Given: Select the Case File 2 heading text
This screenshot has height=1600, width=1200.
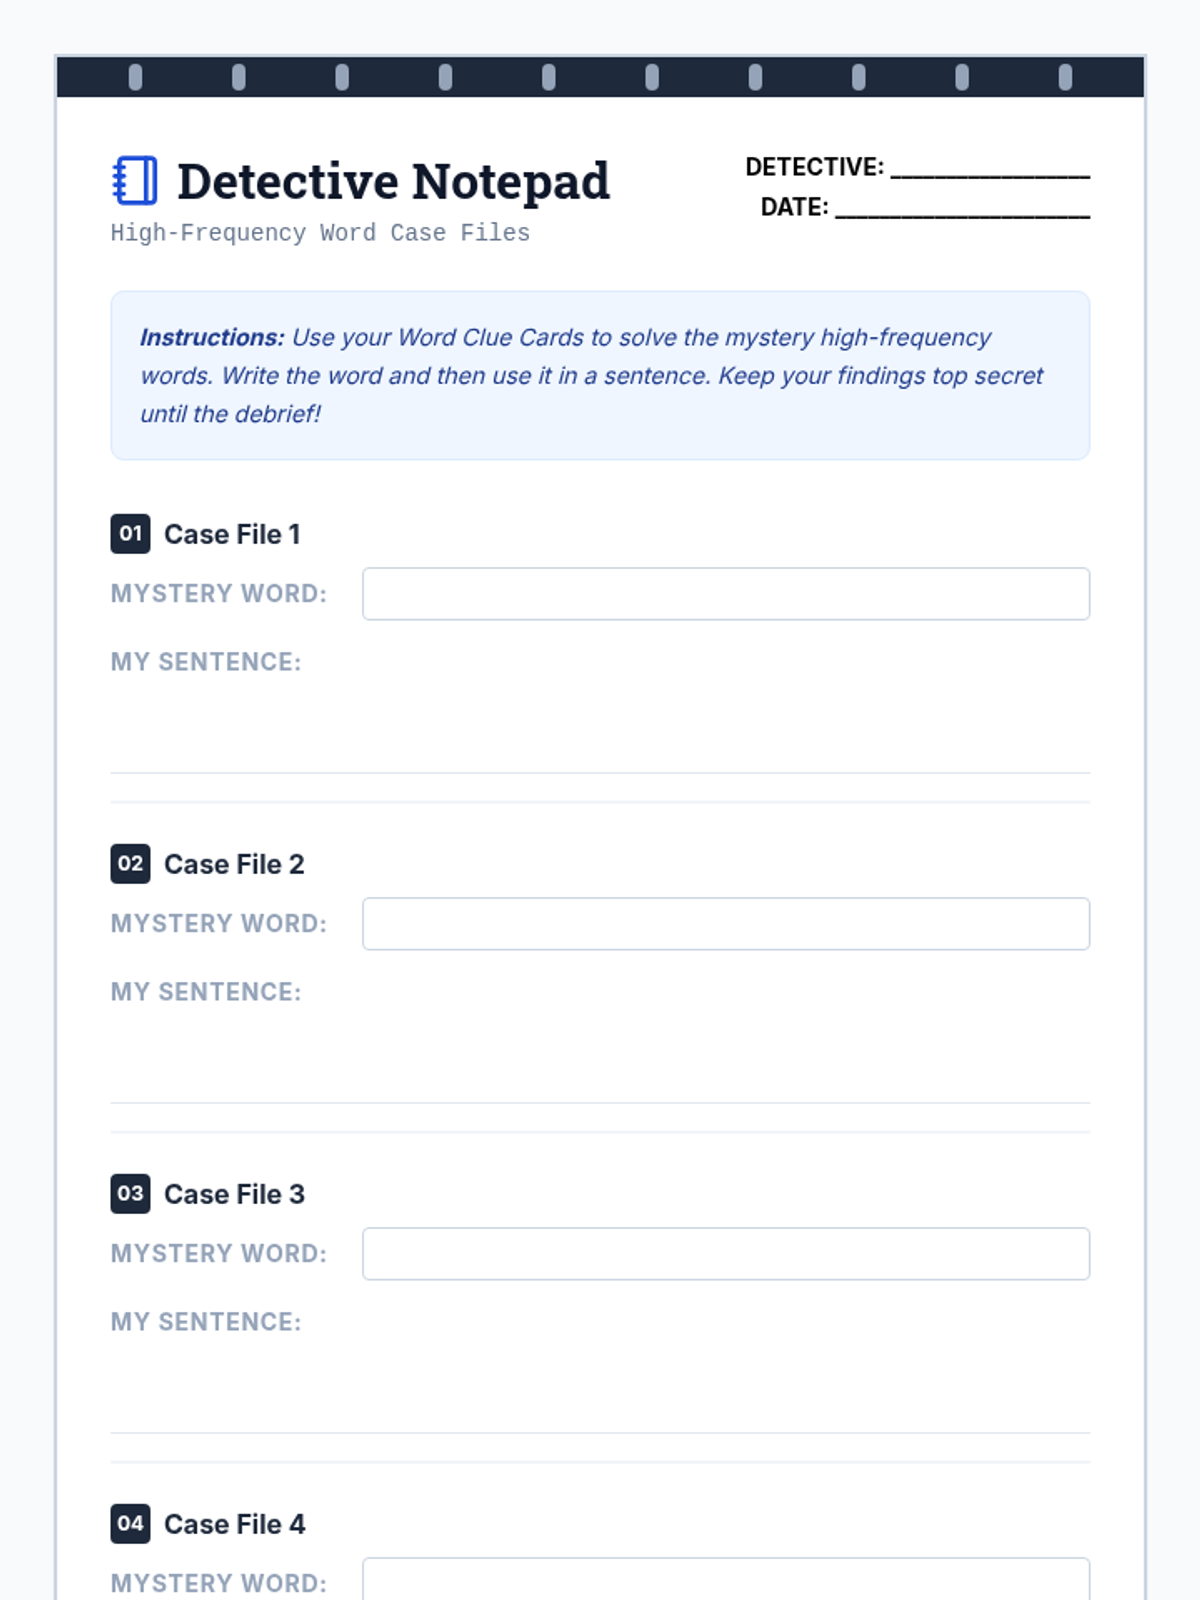Looking at the screenshot, I should (234, 865).
